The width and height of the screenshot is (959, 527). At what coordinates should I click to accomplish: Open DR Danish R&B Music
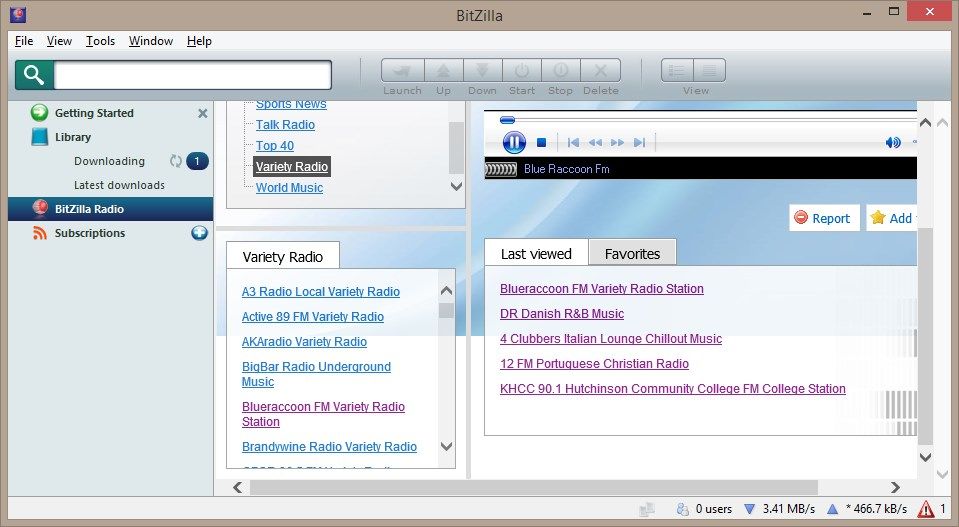[562, 314]
